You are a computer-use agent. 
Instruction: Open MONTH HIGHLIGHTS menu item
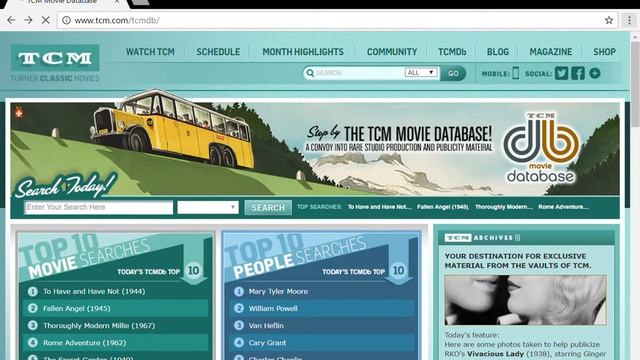click(303, 52)
